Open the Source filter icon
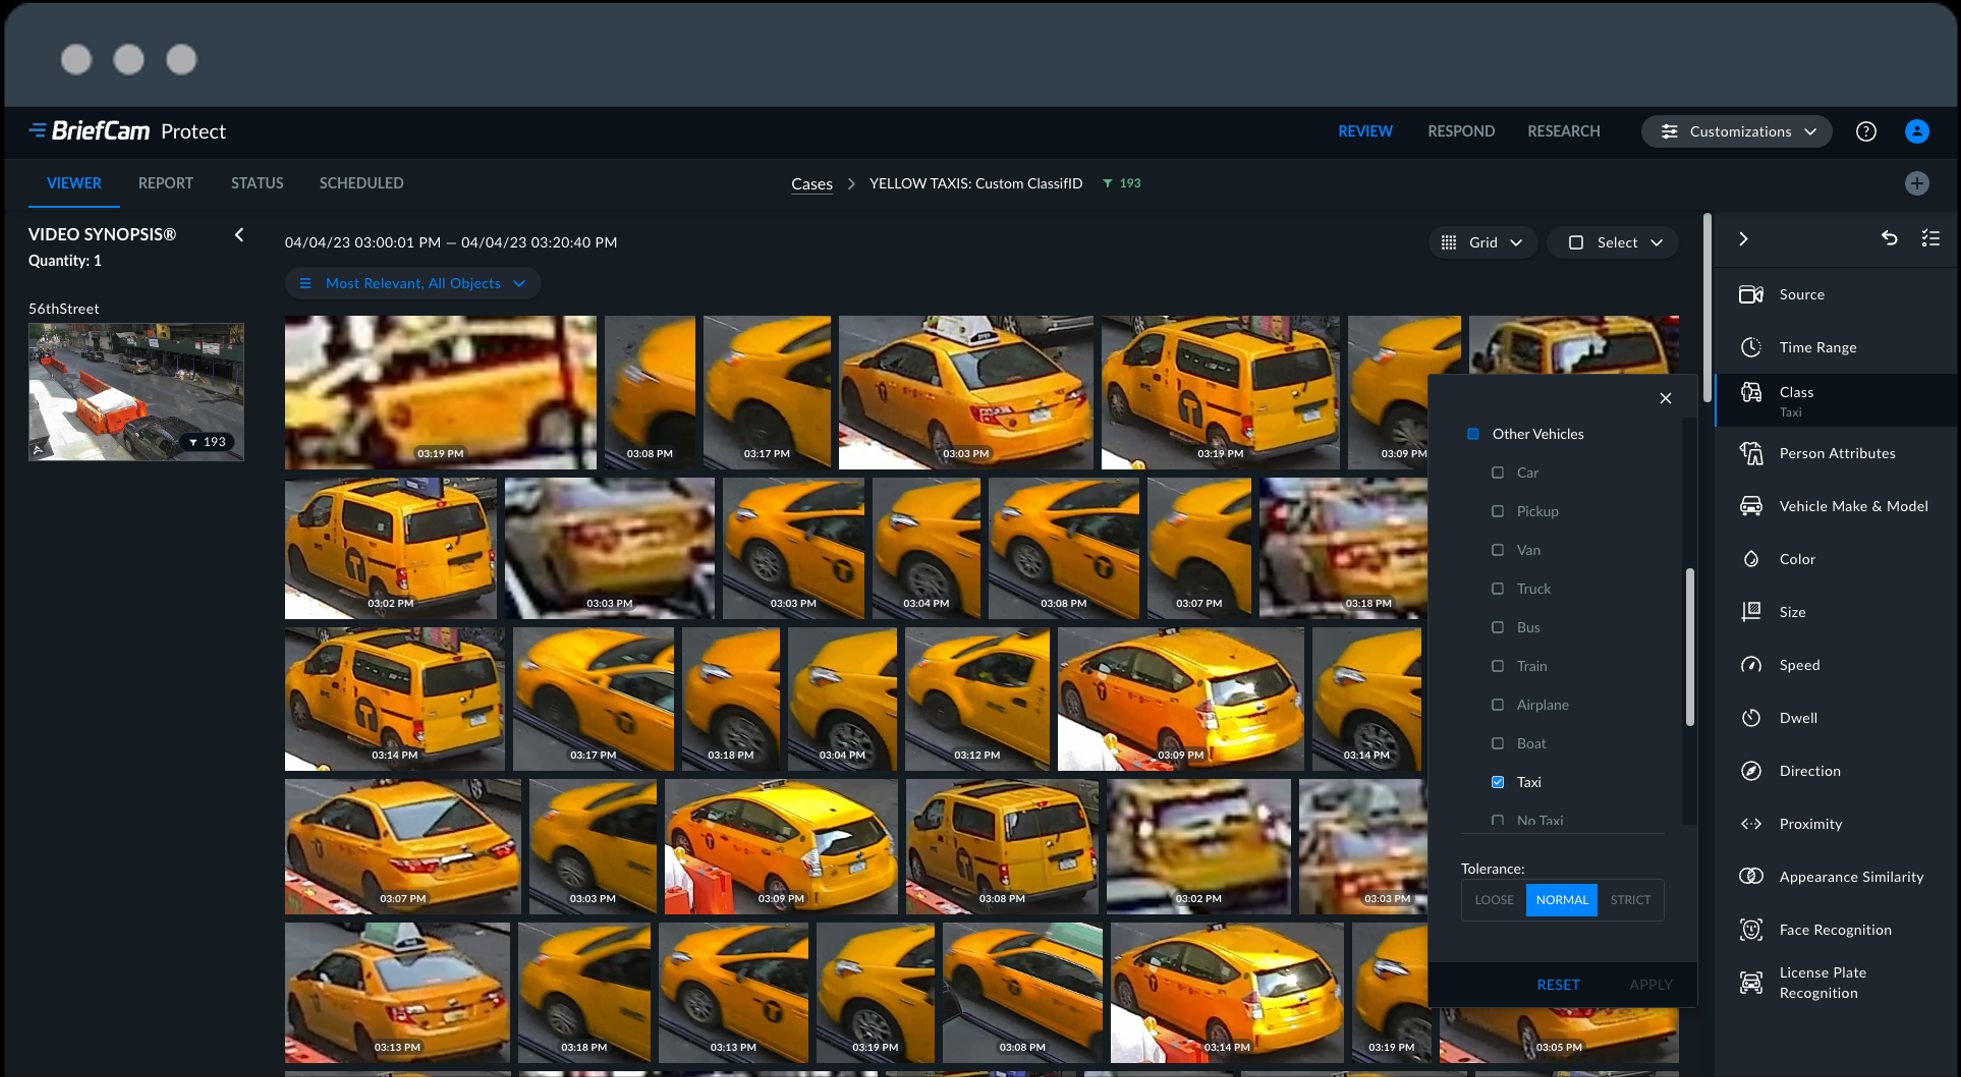 click(x=1750, y=294)
